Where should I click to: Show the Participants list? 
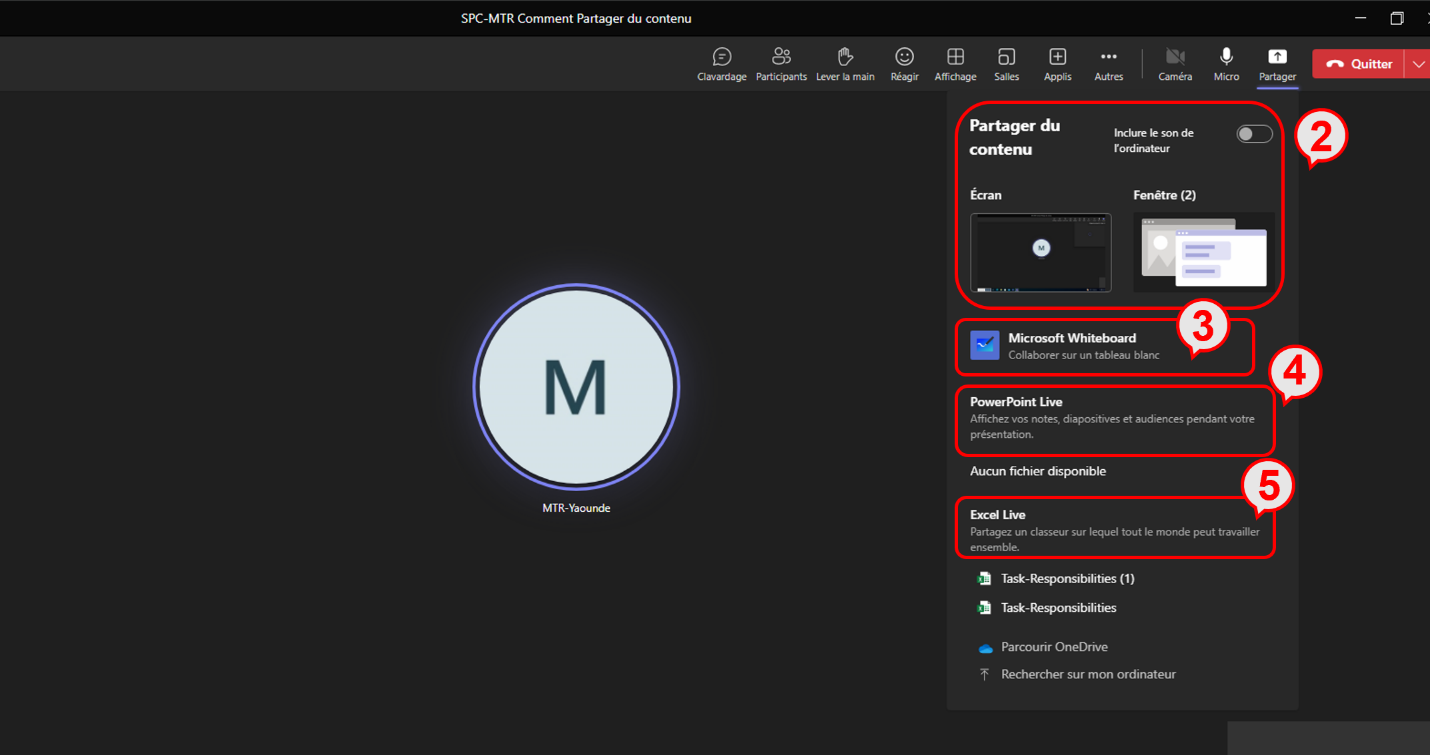tap(781, 63)
